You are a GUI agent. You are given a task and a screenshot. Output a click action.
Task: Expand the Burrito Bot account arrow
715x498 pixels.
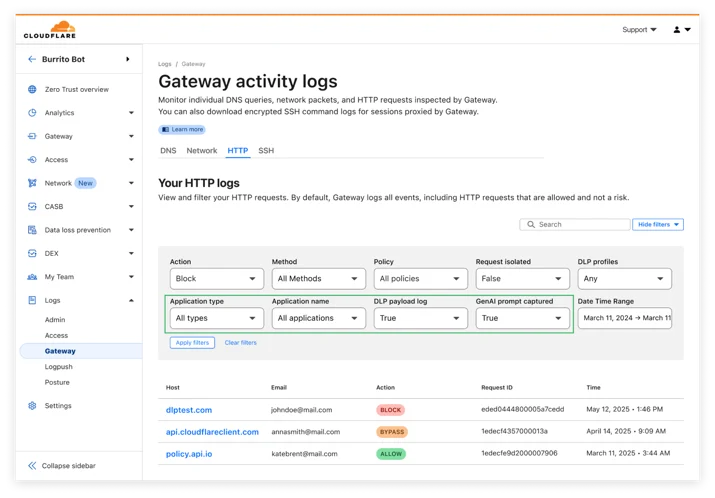[128, 59]
